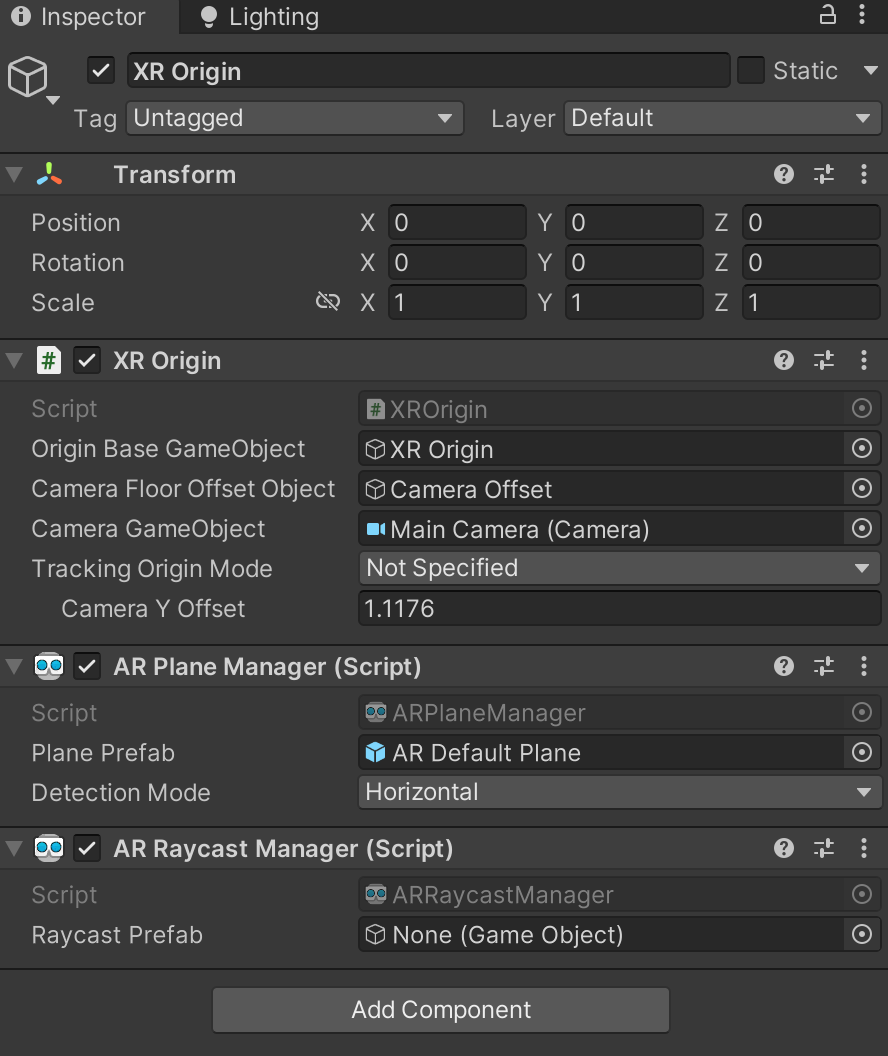Click the lock icon in the Inspector header
Screen dimensions: 888x1056
coord(826,16)
